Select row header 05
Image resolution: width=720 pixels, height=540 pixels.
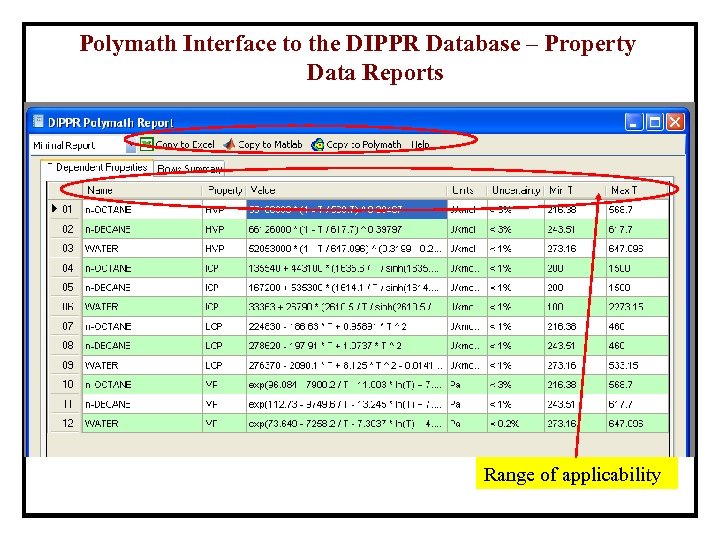click(x=65, y=287)
